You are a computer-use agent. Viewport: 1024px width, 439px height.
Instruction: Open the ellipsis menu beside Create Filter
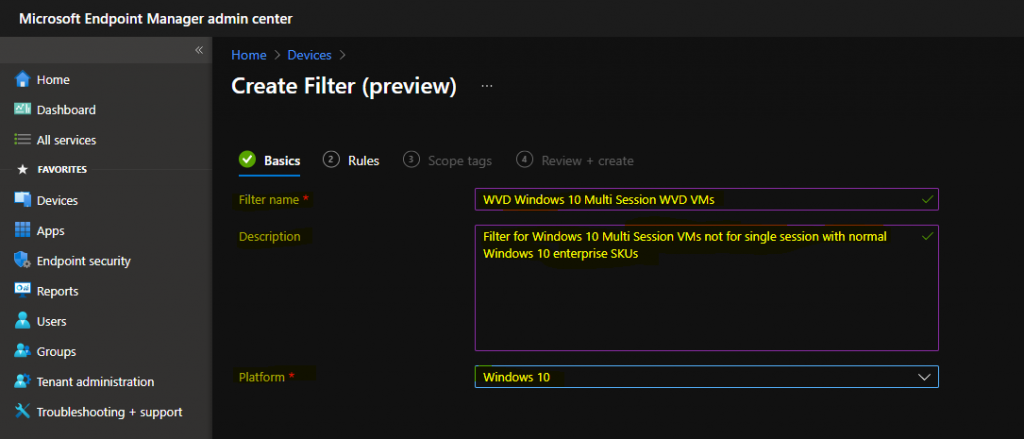pyautogui.click(x=487, y=87)
